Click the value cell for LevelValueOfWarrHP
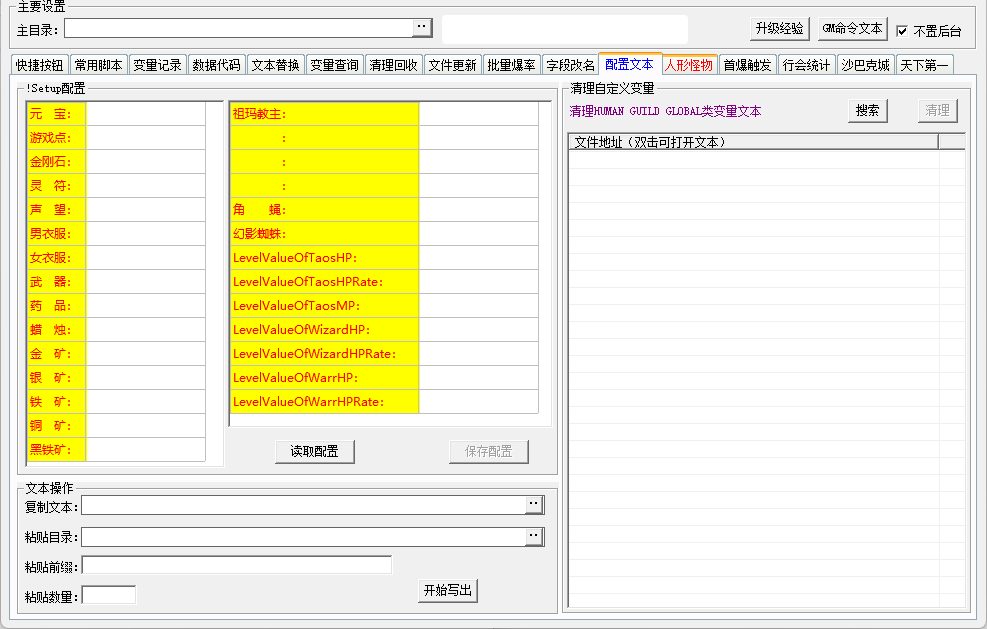Screen dimensions: 987x629 478,378
